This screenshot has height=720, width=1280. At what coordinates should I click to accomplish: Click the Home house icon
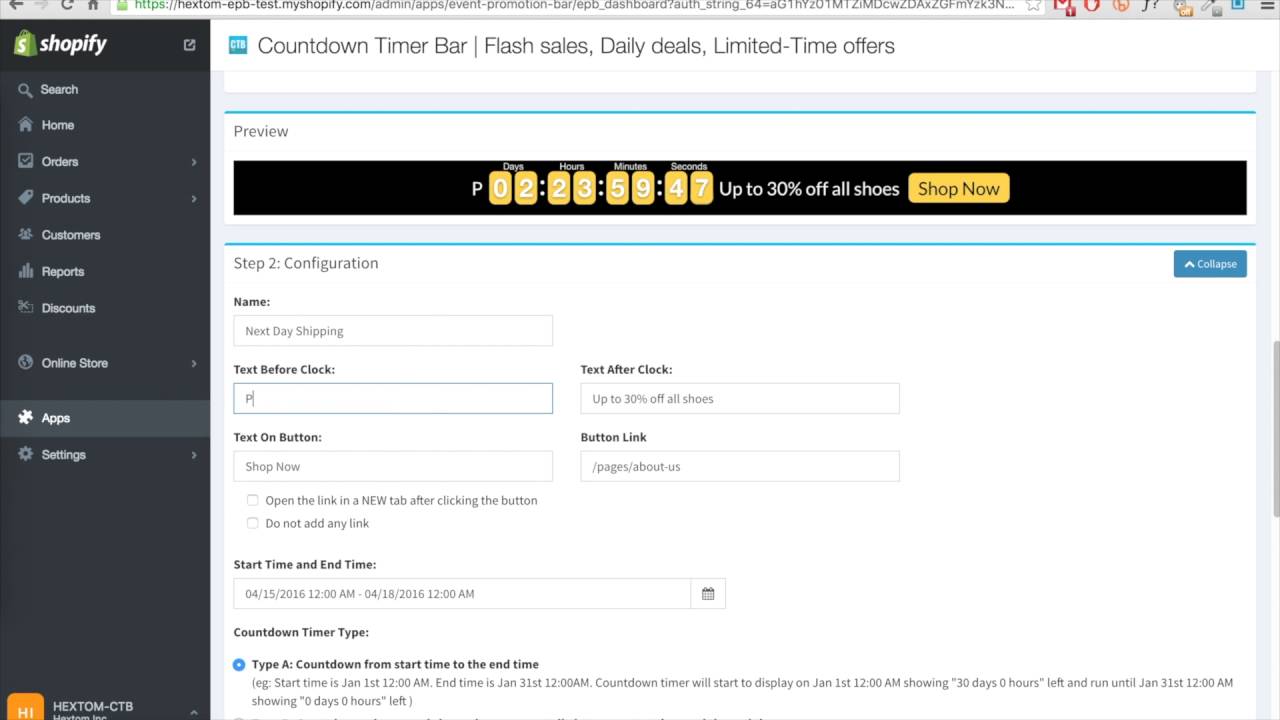coord(25,125)
